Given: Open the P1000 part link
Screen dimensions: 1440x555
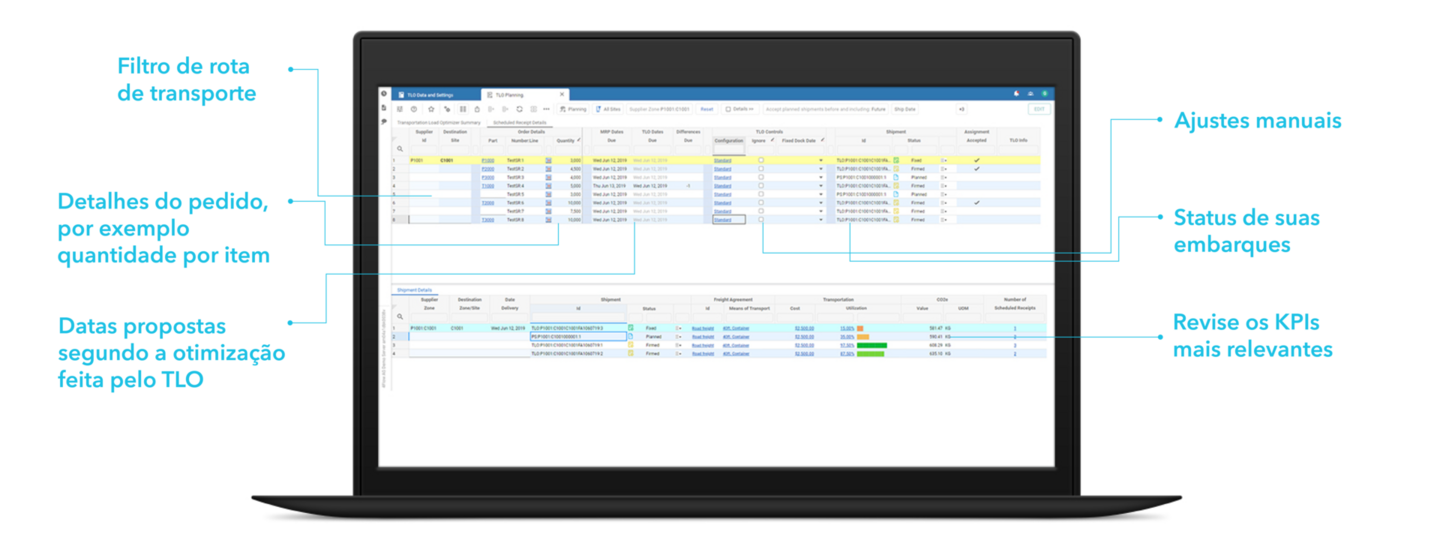Looking at the screenshot, I should (x=488, y=160).
